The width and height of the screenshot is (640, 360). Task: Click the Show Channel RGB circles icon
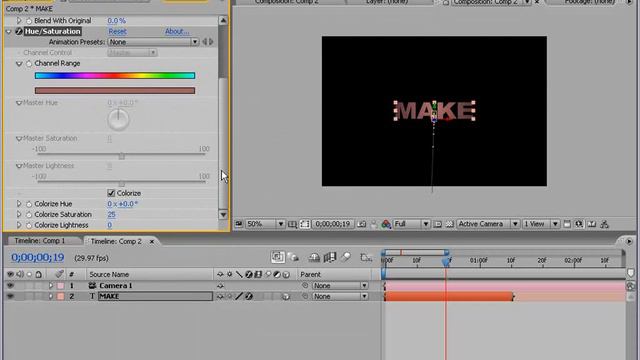tap(386, 224)
